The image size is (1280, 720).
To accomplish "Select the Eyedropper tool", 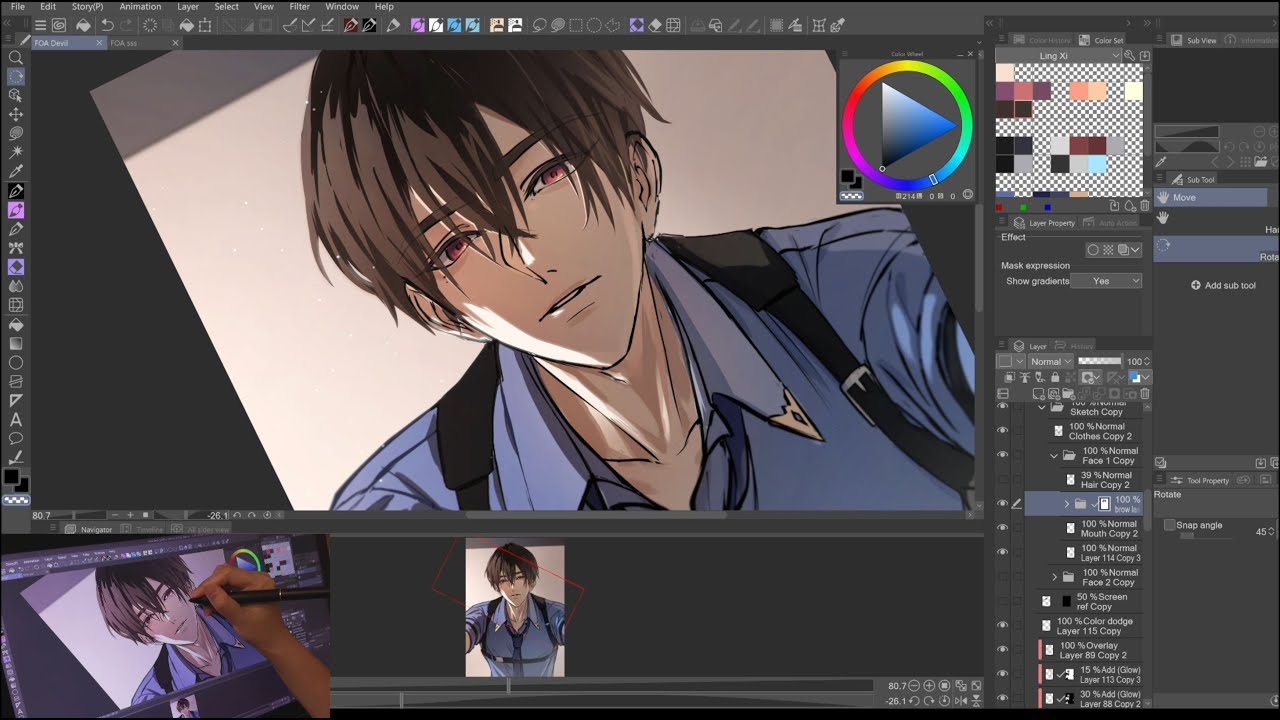I will [16, 171].
